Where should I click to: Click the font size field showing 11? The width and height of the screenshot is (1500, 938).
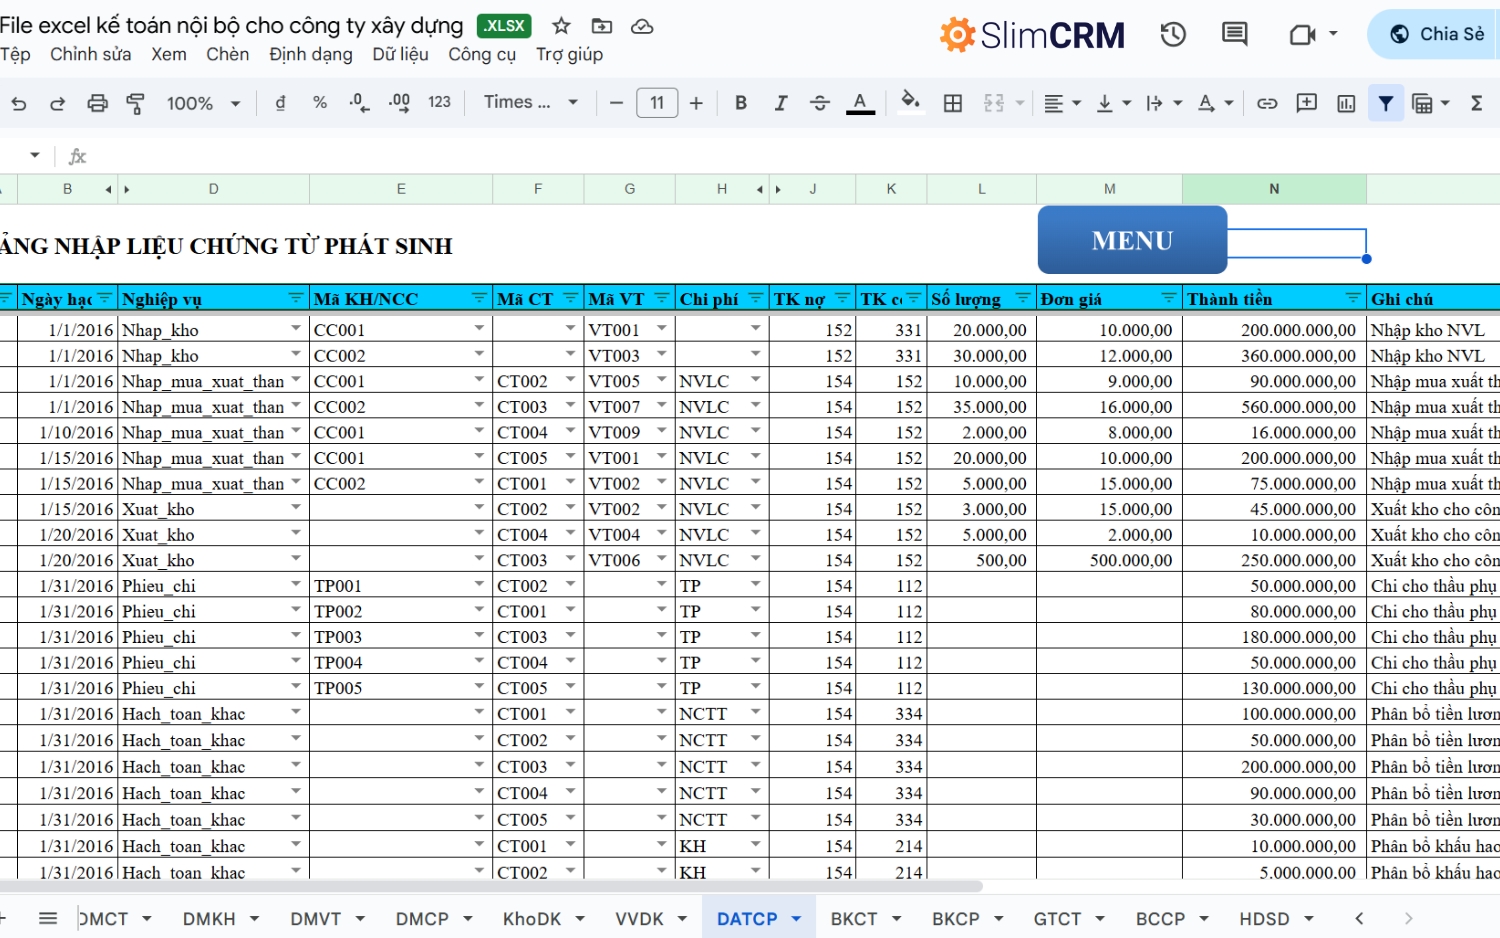(657, 102)
